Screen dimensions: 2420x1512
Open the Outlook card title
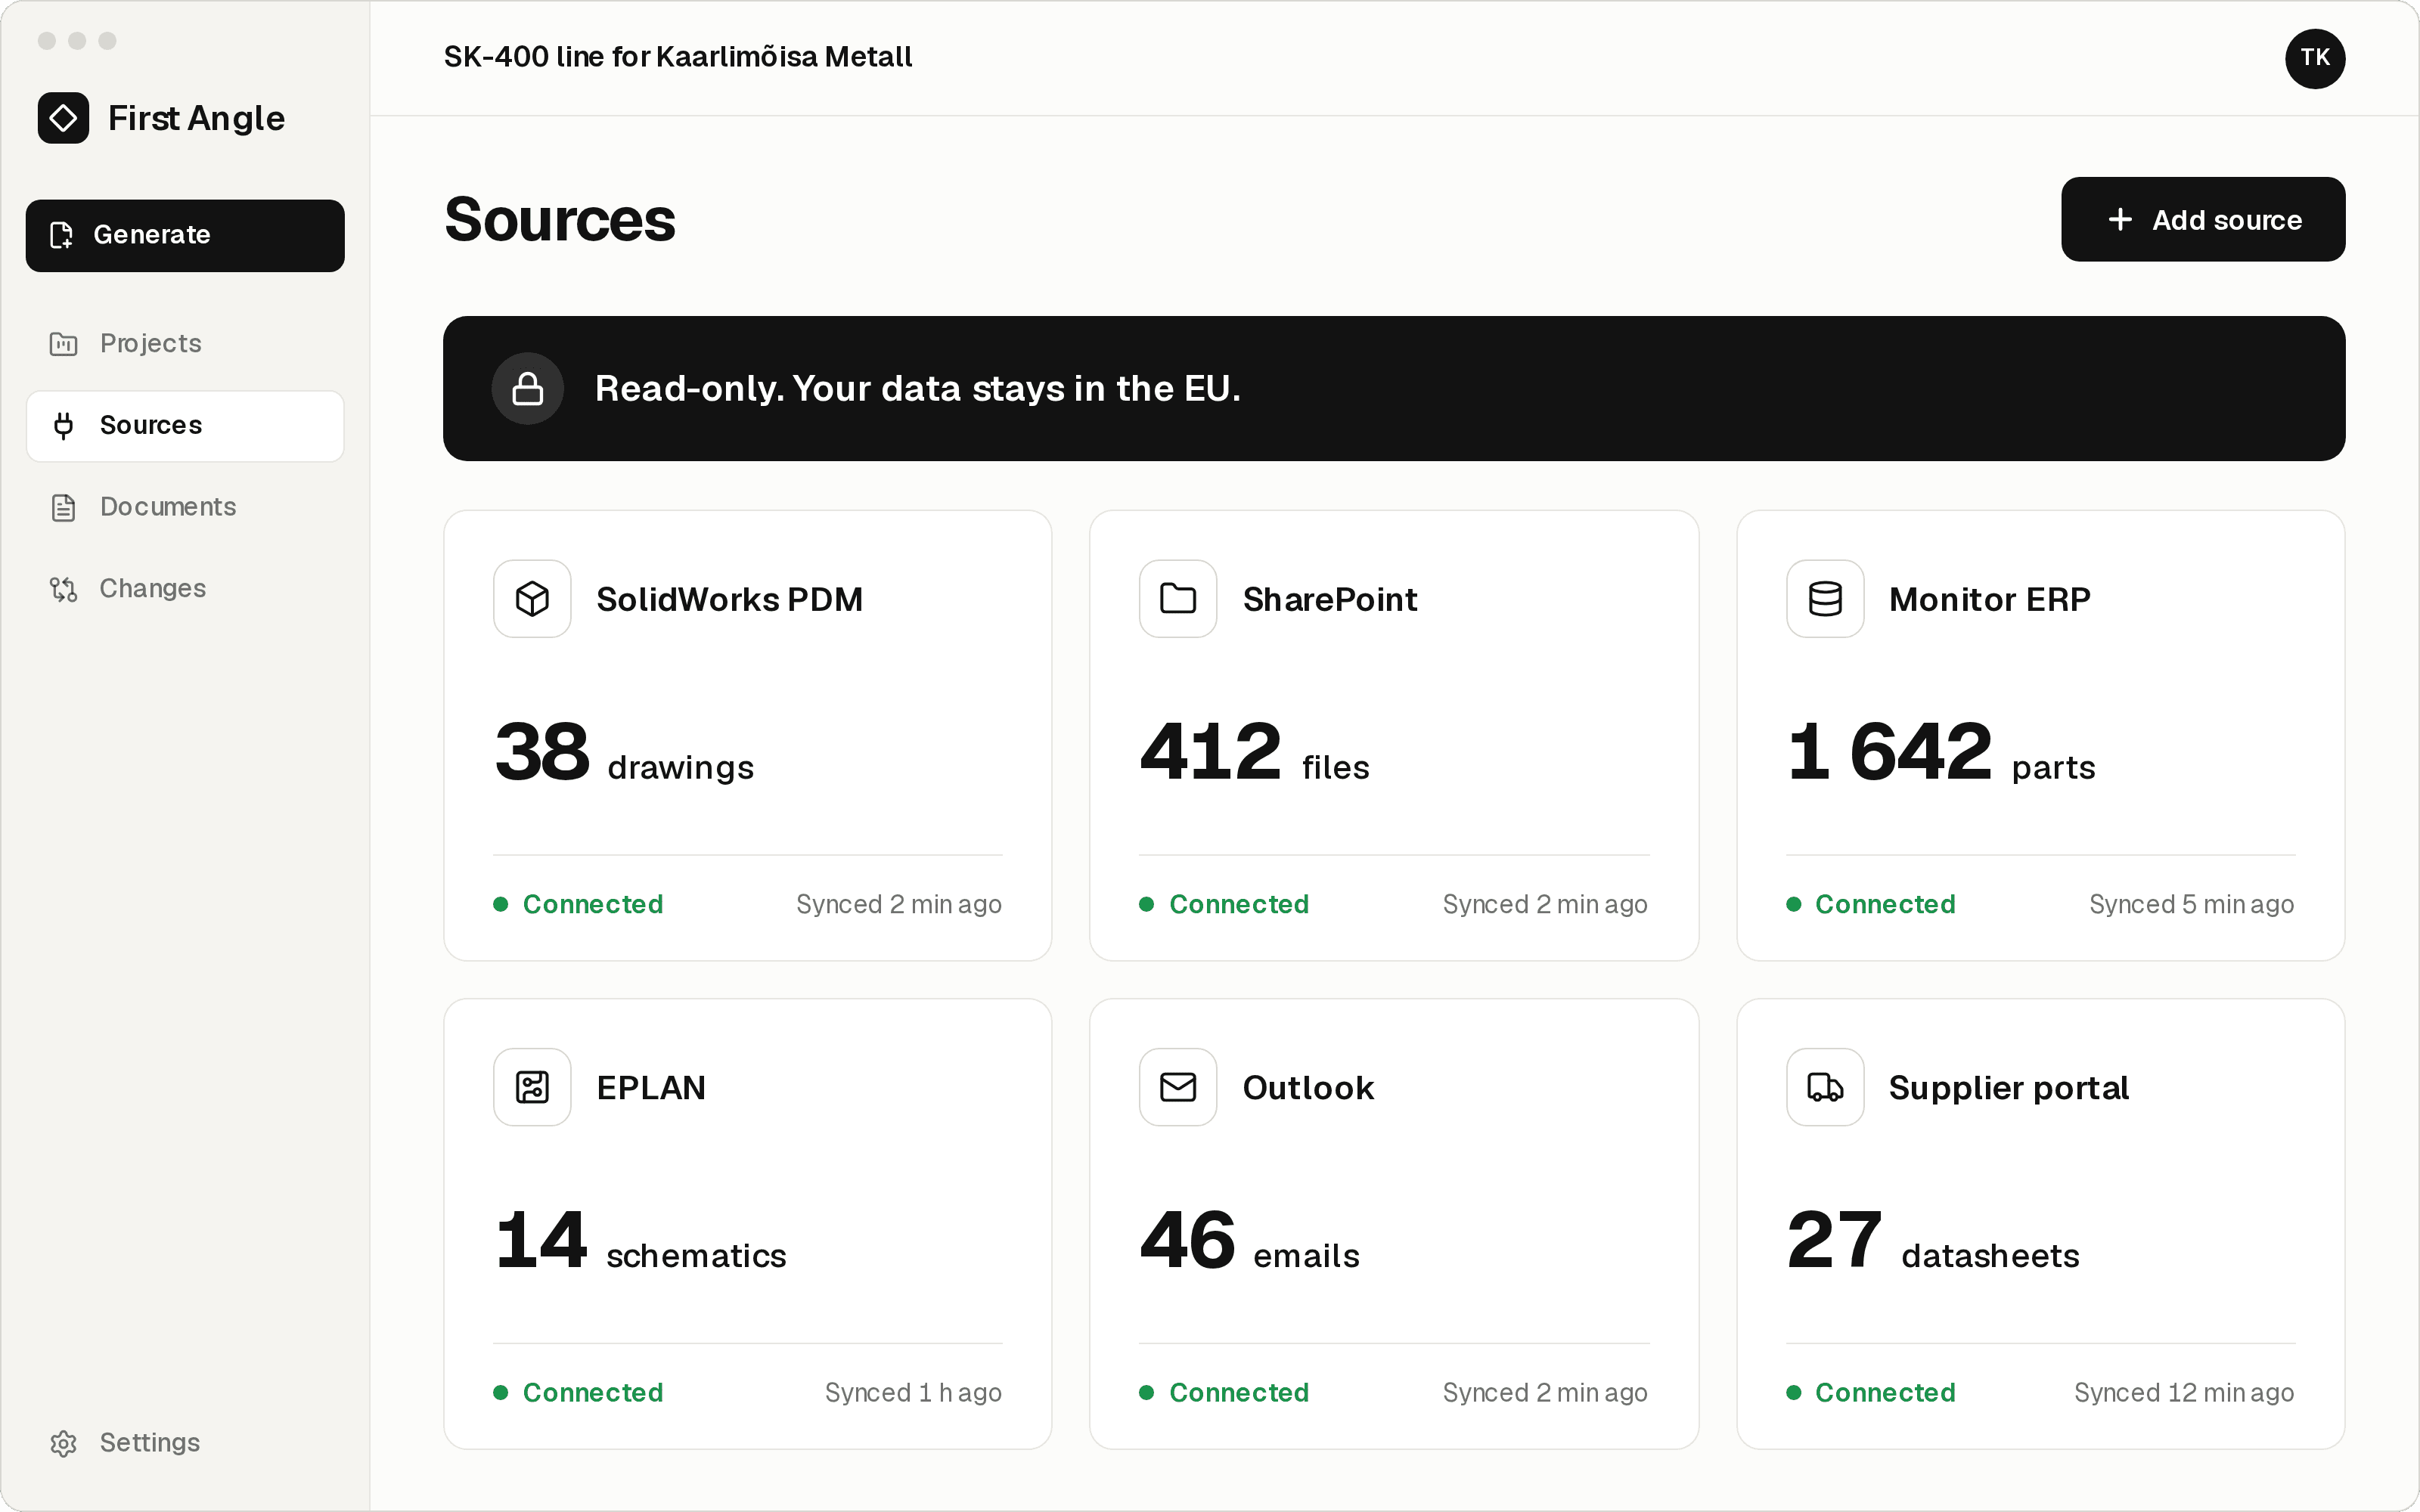tap(1308, 1087)
